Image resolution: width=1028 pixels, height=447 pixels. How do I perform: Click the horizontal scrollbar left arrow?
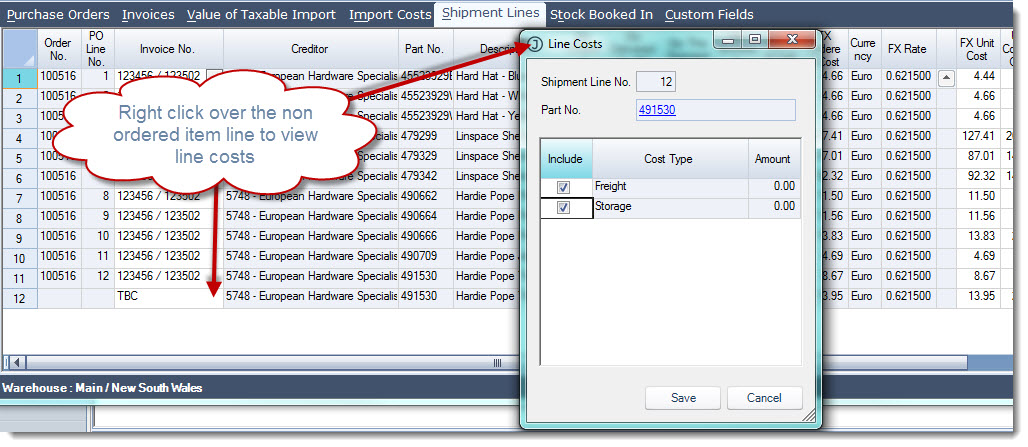tap(16, 362)
